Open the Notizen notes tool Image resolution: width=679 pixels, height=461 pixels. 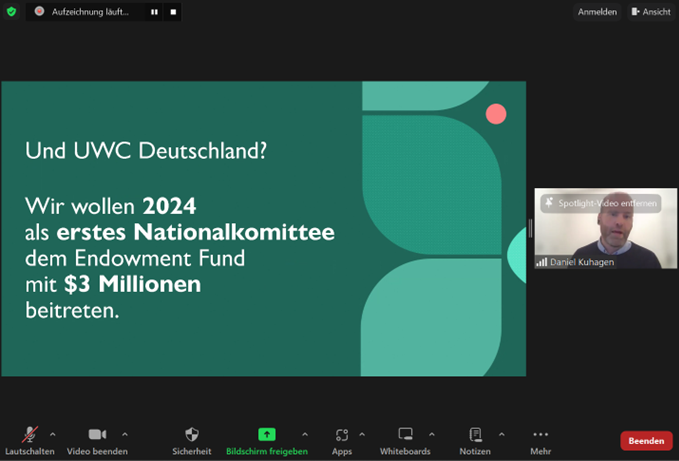pos(475,435)
